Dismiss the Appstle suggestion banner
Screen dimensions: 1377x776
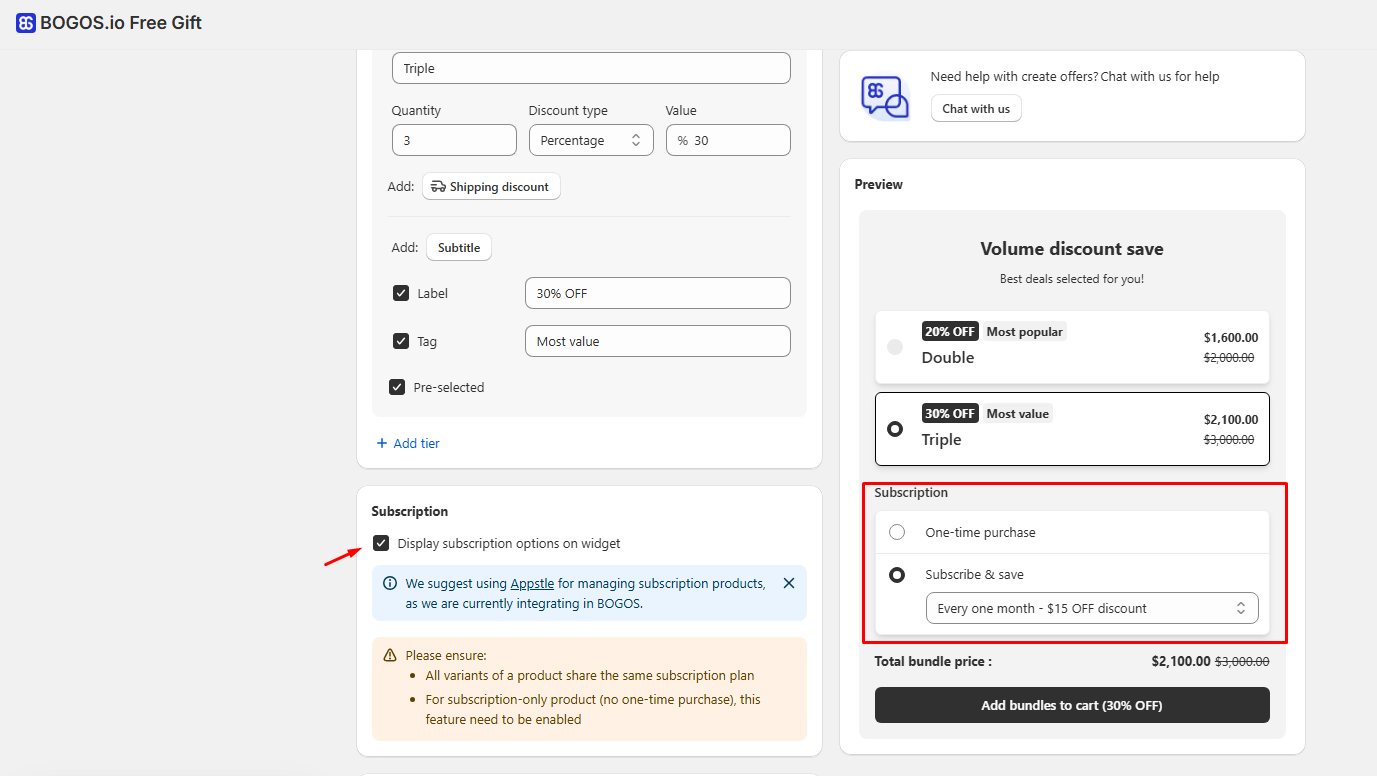click(x=788, y=583)
